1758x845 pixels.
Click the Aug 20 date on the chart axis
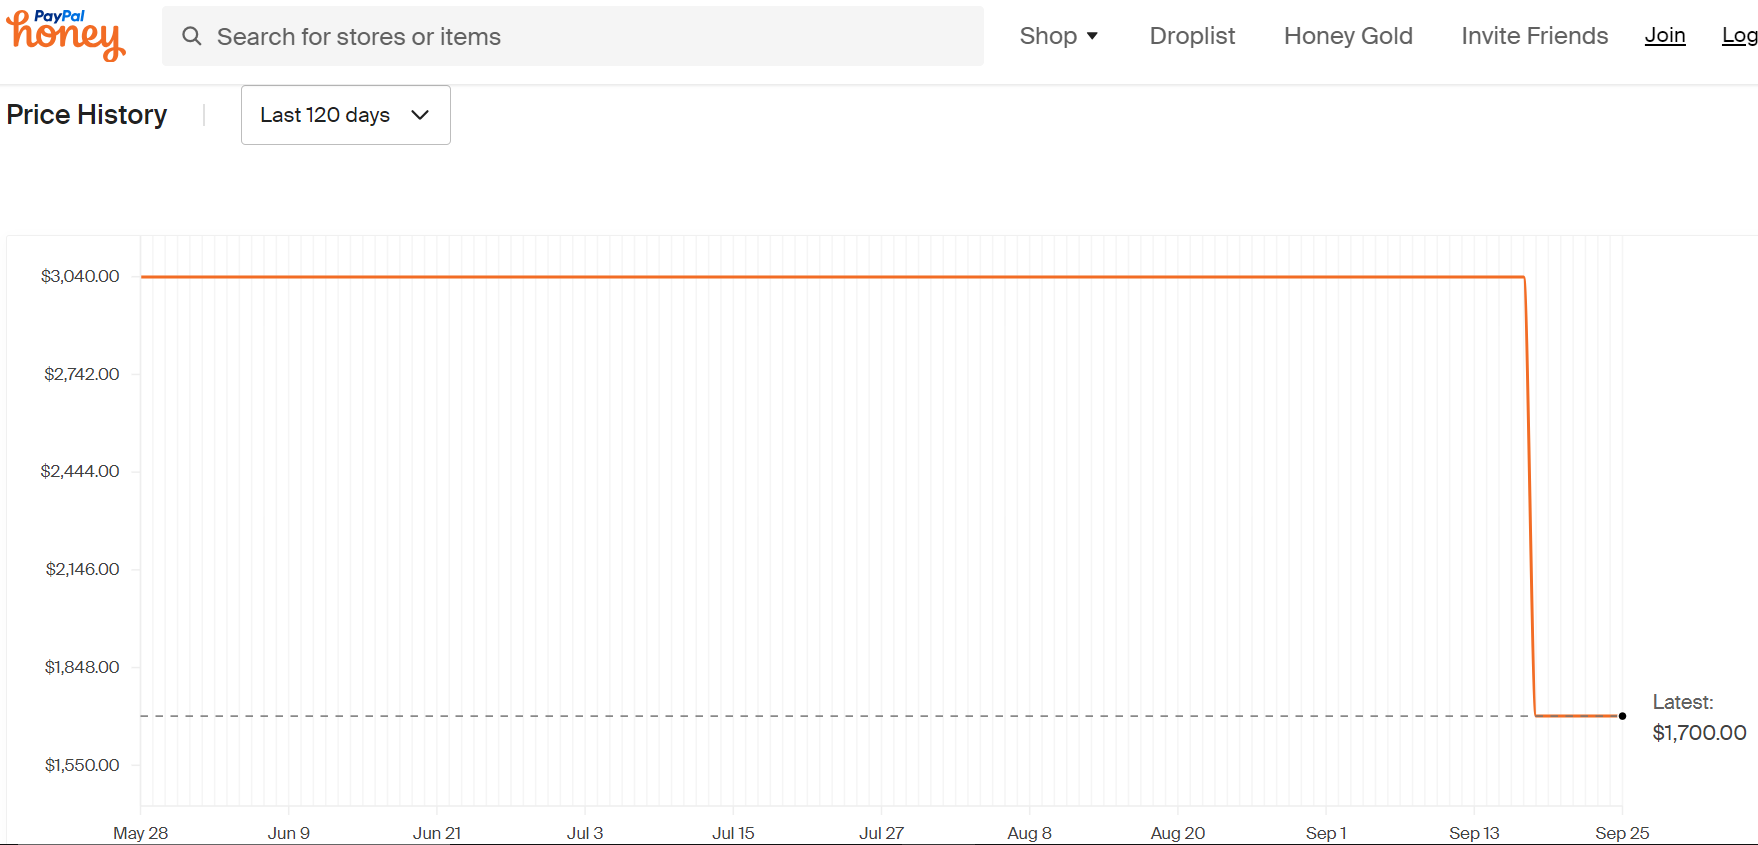[1178, 833]
